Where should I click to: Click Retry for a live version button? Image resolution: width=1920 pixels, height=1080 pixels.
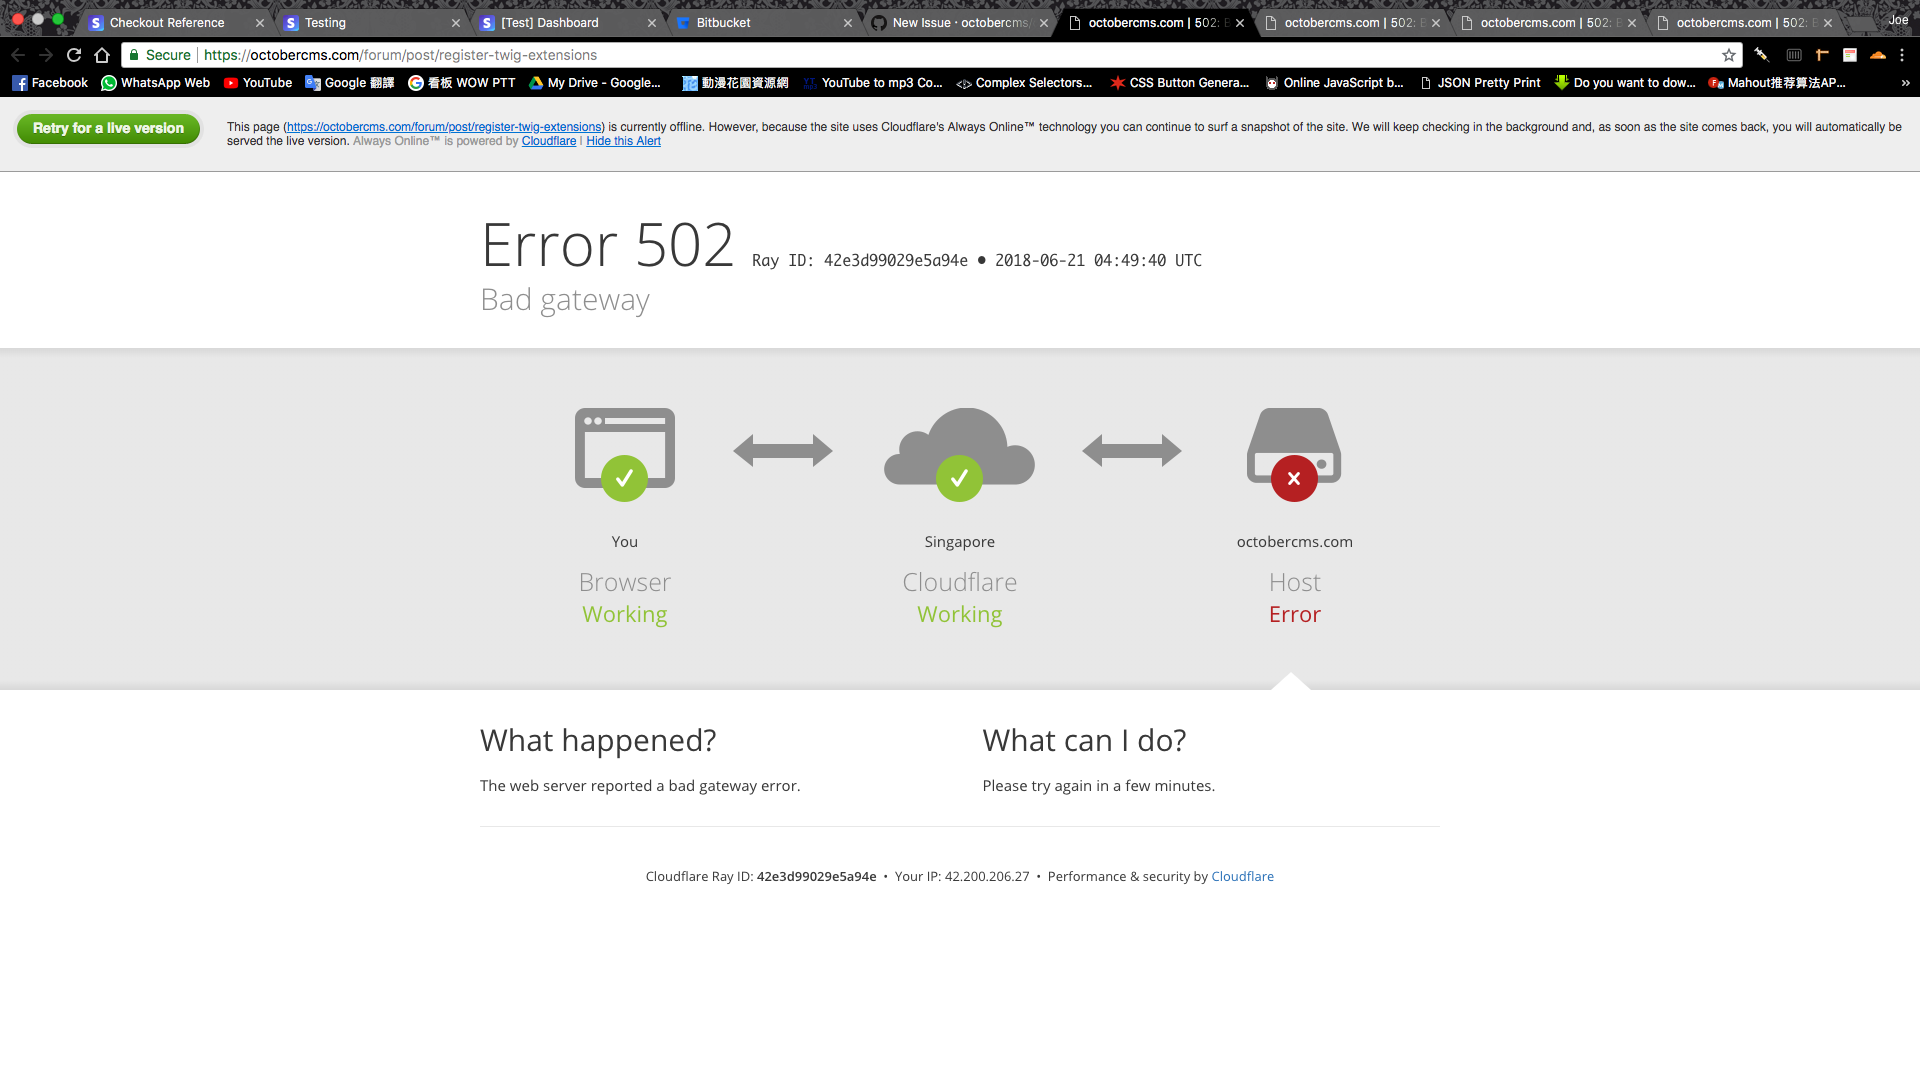tap(108, 128)
